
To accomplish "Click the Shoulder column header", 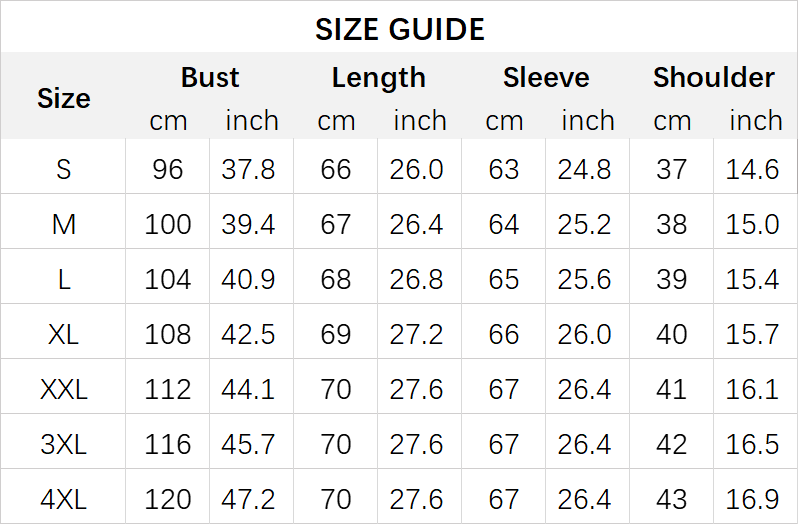I will tap(714, 78).
